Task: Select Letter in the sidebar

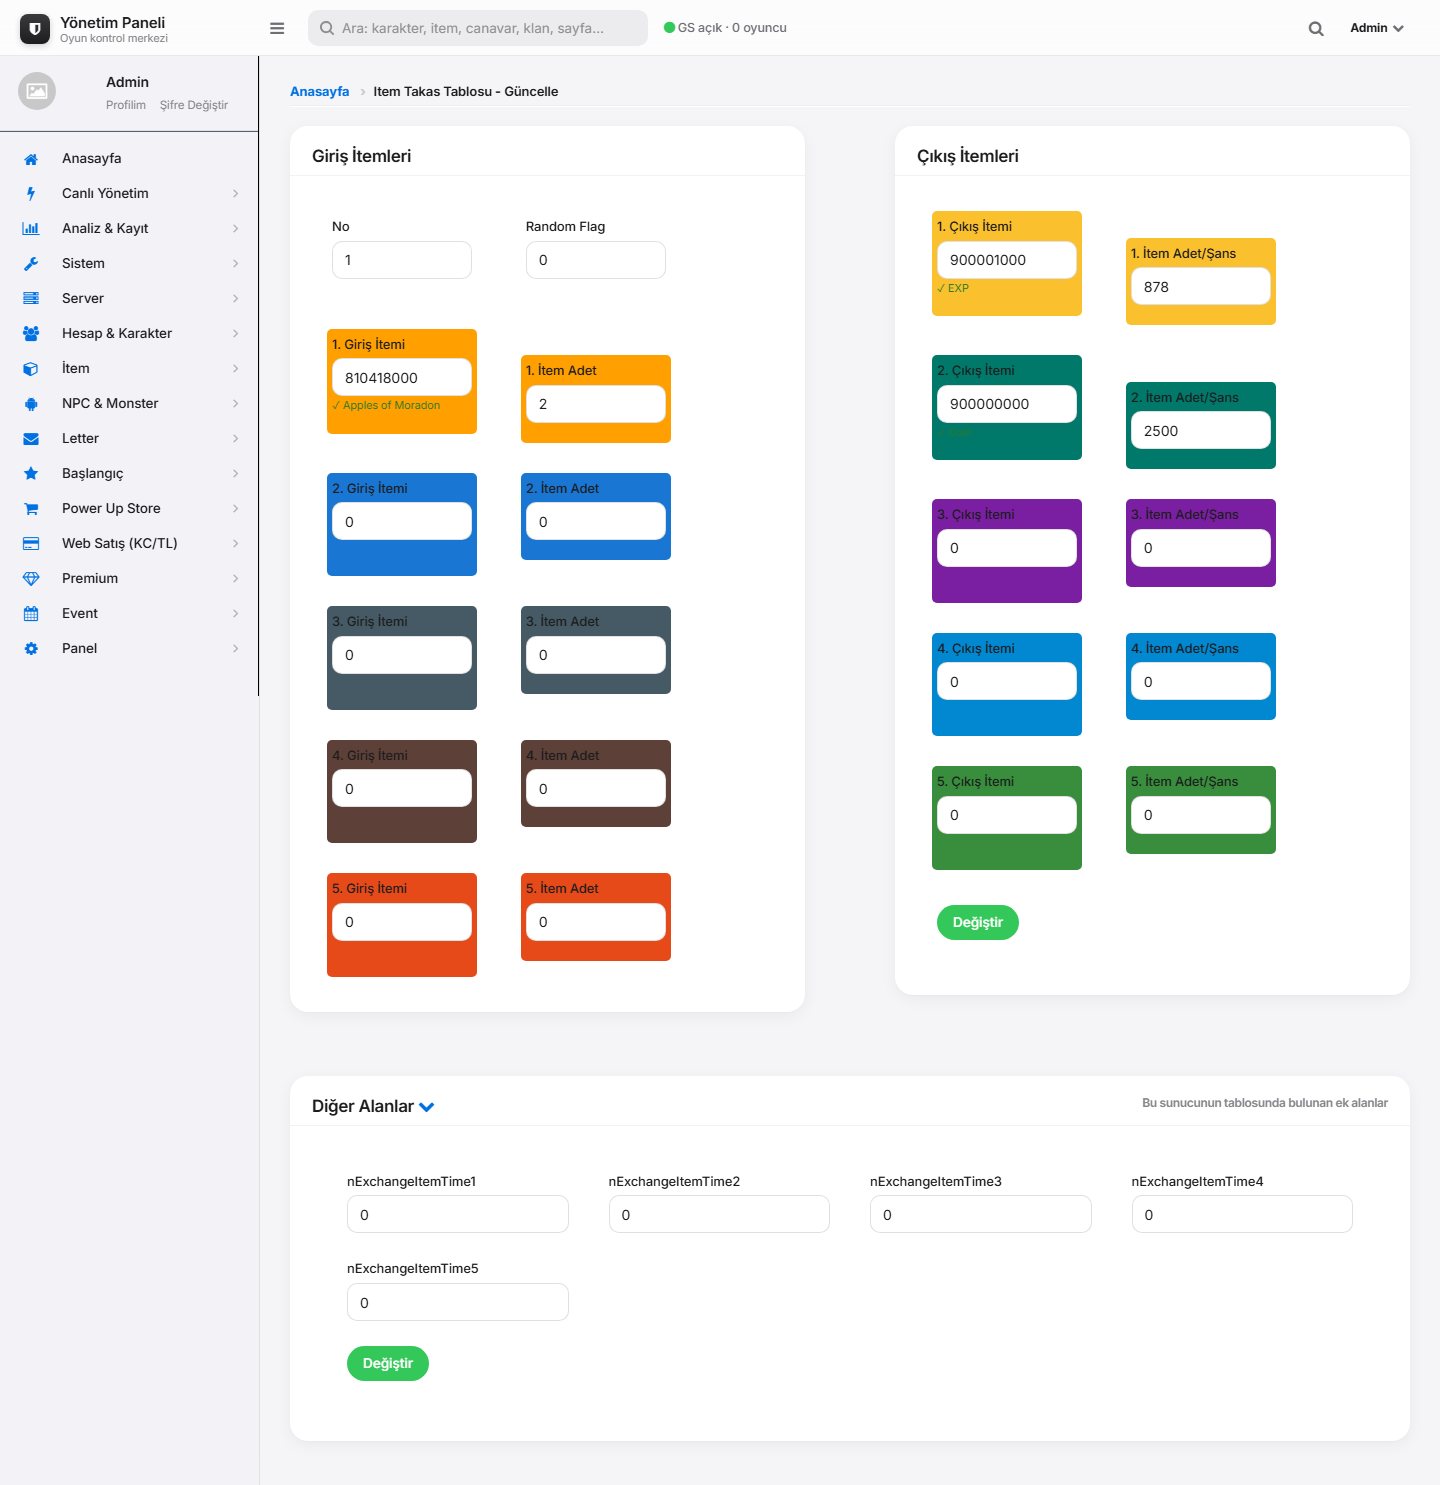Action: (129, 438)
